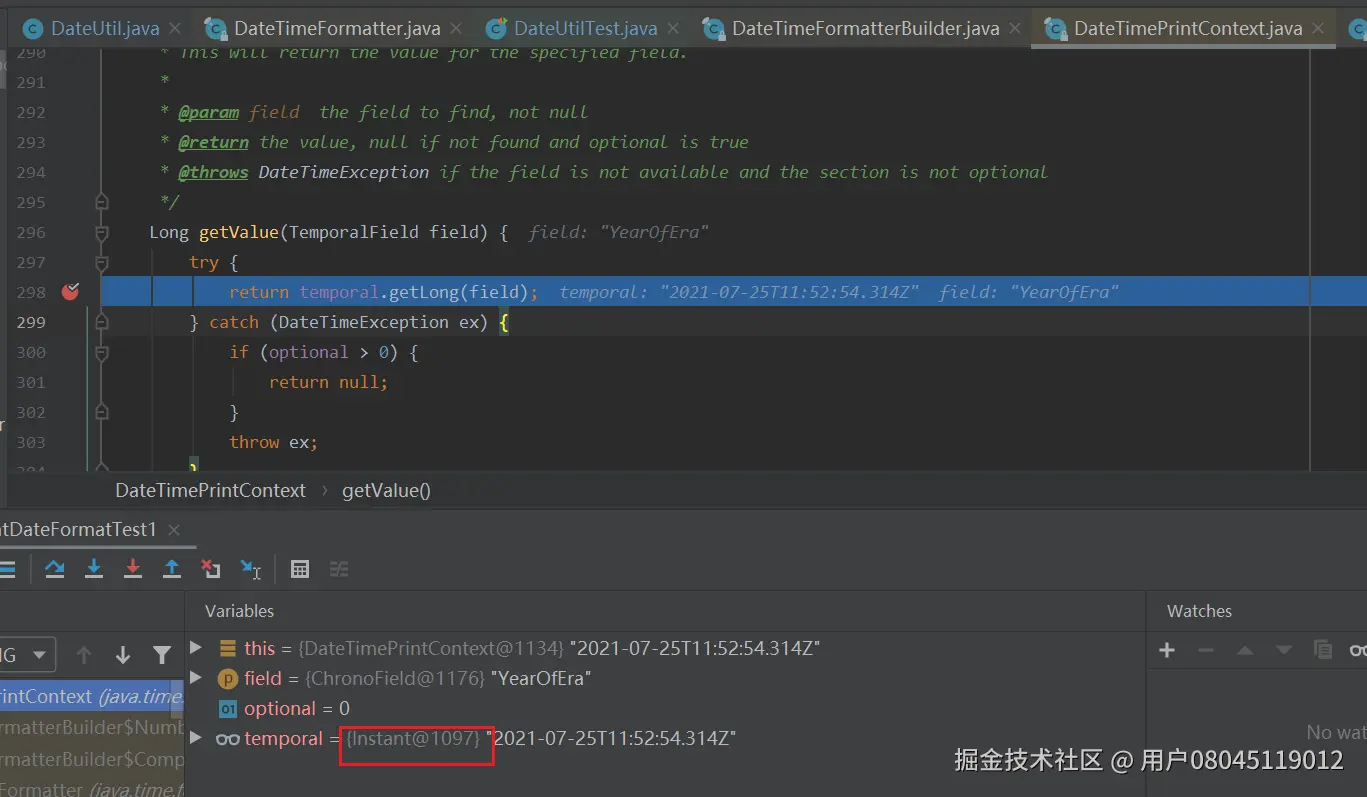Click the Javadoc comment fold marker at line 295
This screenshot has width=1367, height=797.
tap(101, 202)
